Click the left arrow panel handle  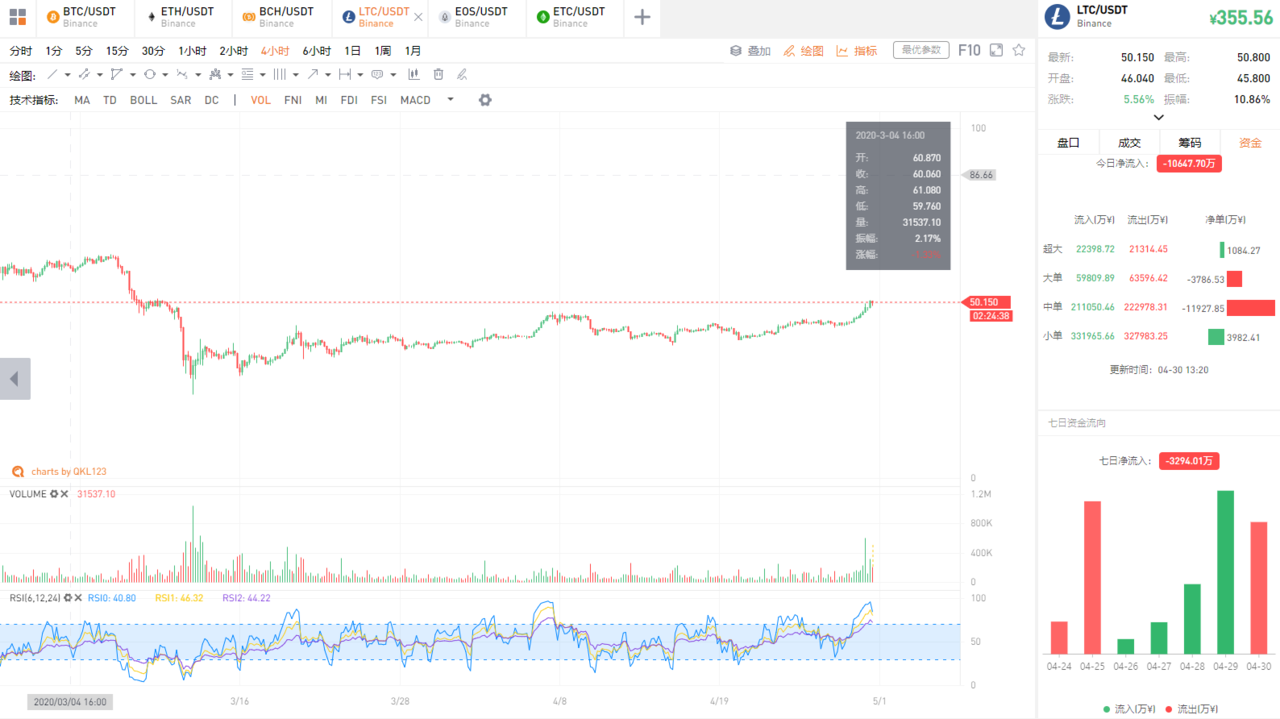(x=15, y=379)
